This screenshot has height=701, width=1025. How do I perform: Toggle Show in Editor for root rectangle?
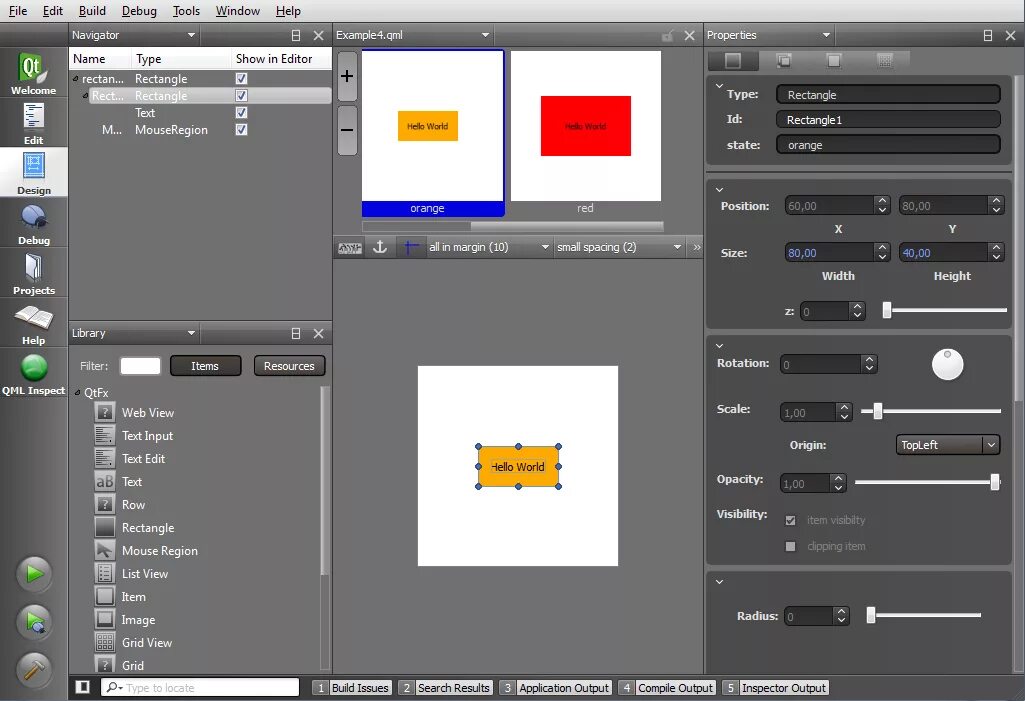point(241,78)
